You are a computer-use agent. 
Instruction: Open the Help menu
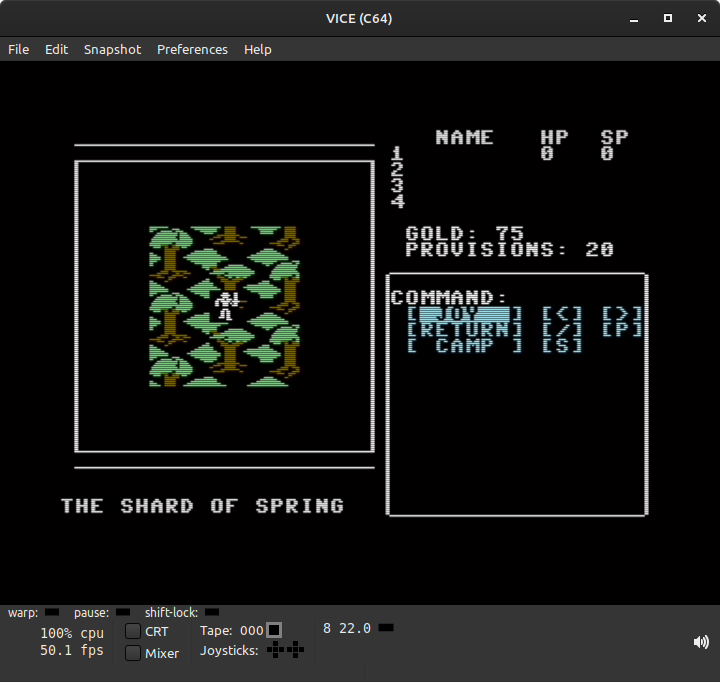(x=257, y=49)
